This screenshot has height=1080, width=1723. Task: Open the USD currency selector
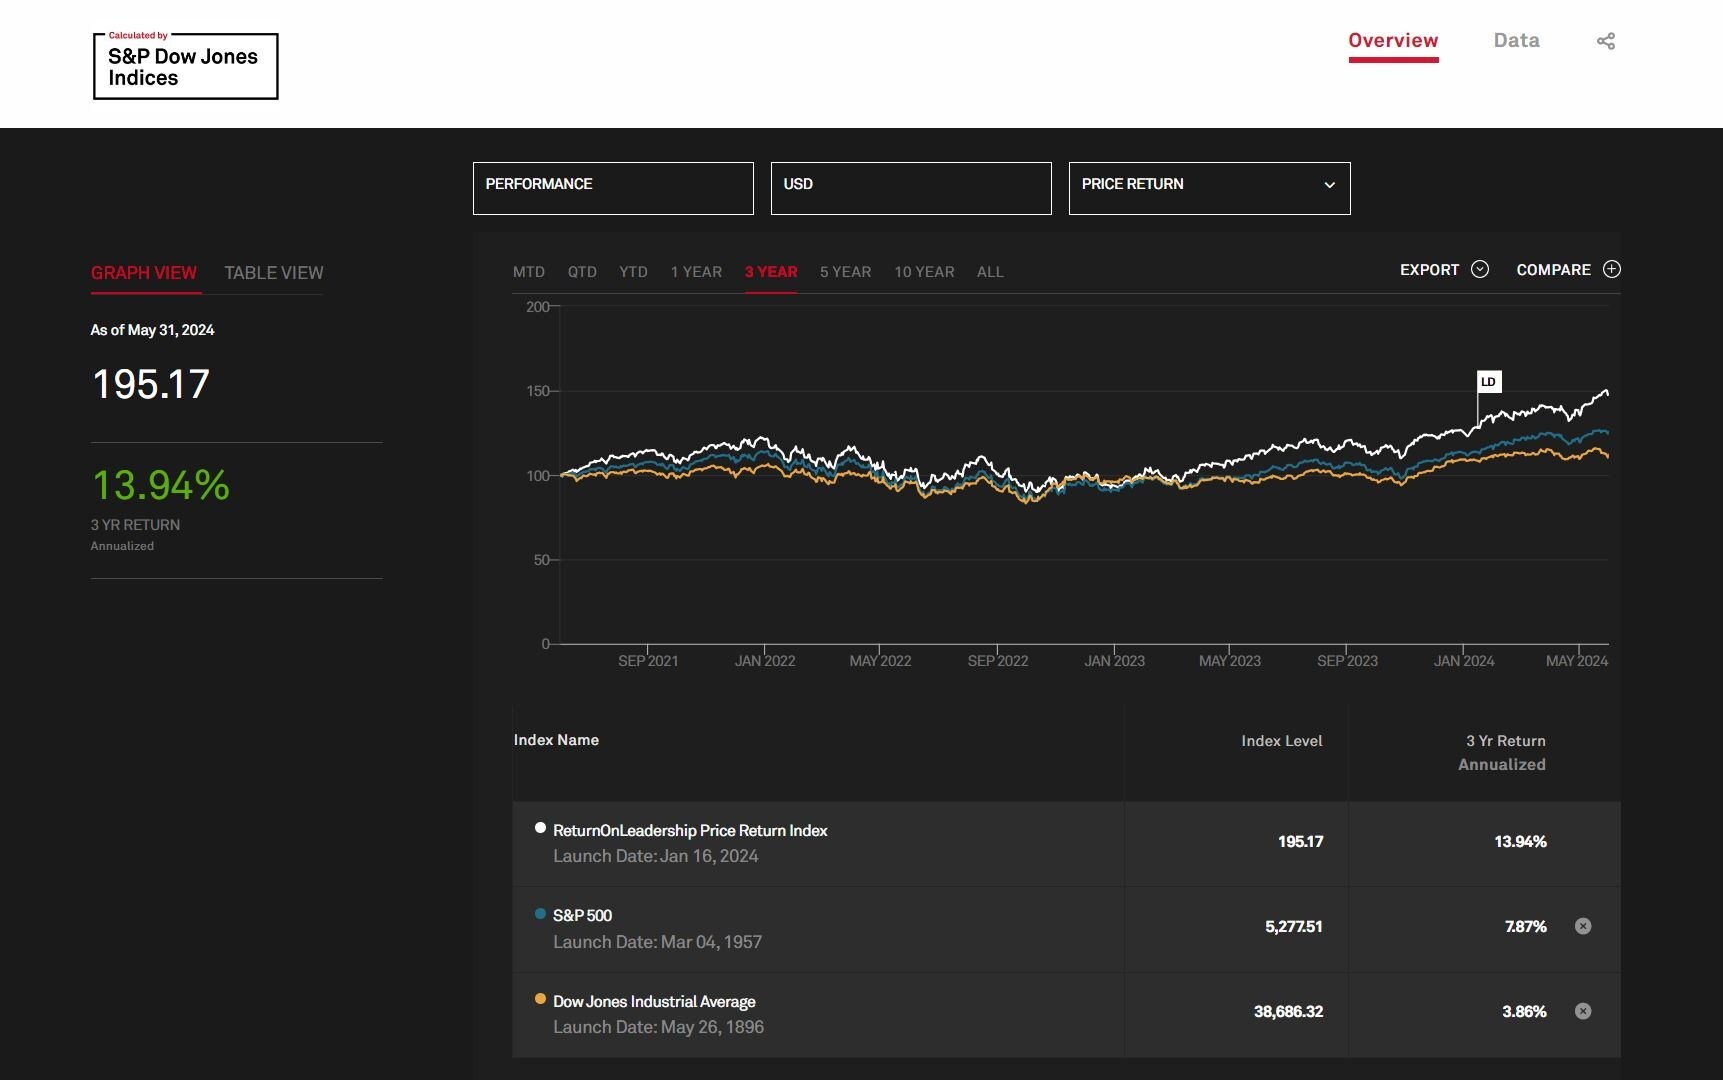coord(911,188)
